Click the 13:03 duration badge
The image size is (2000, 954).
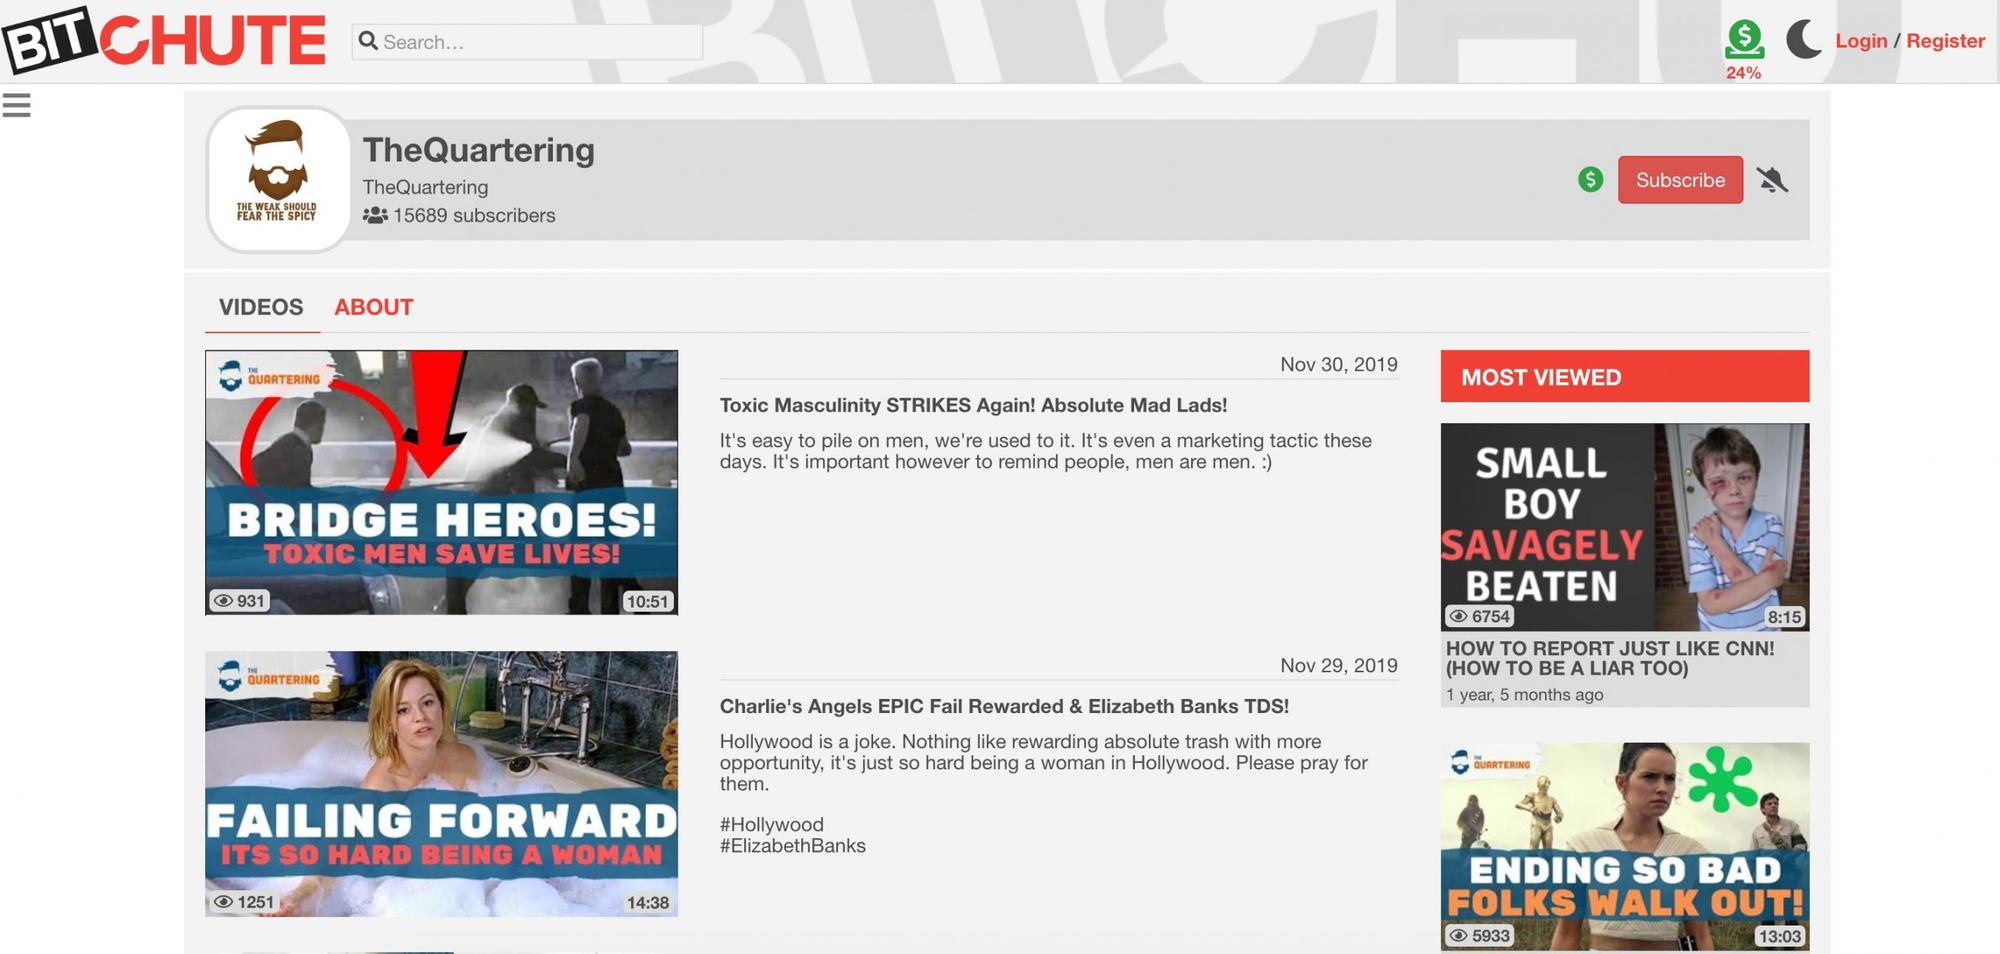click(x=1780, y=937)
